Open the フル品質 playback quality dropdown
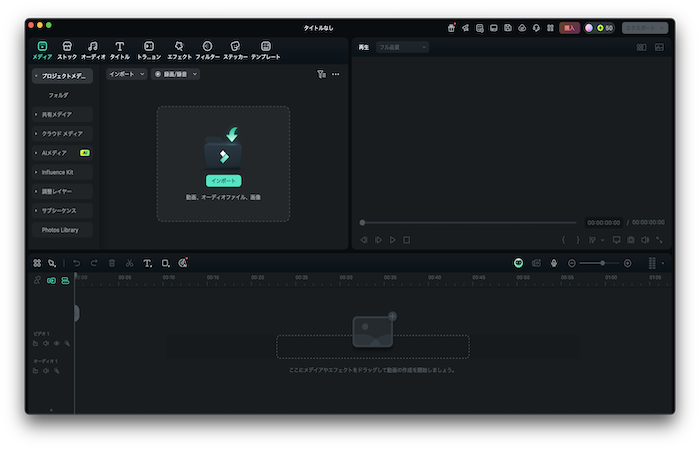This screenshot has height=450, width=700. click(403, 47)
